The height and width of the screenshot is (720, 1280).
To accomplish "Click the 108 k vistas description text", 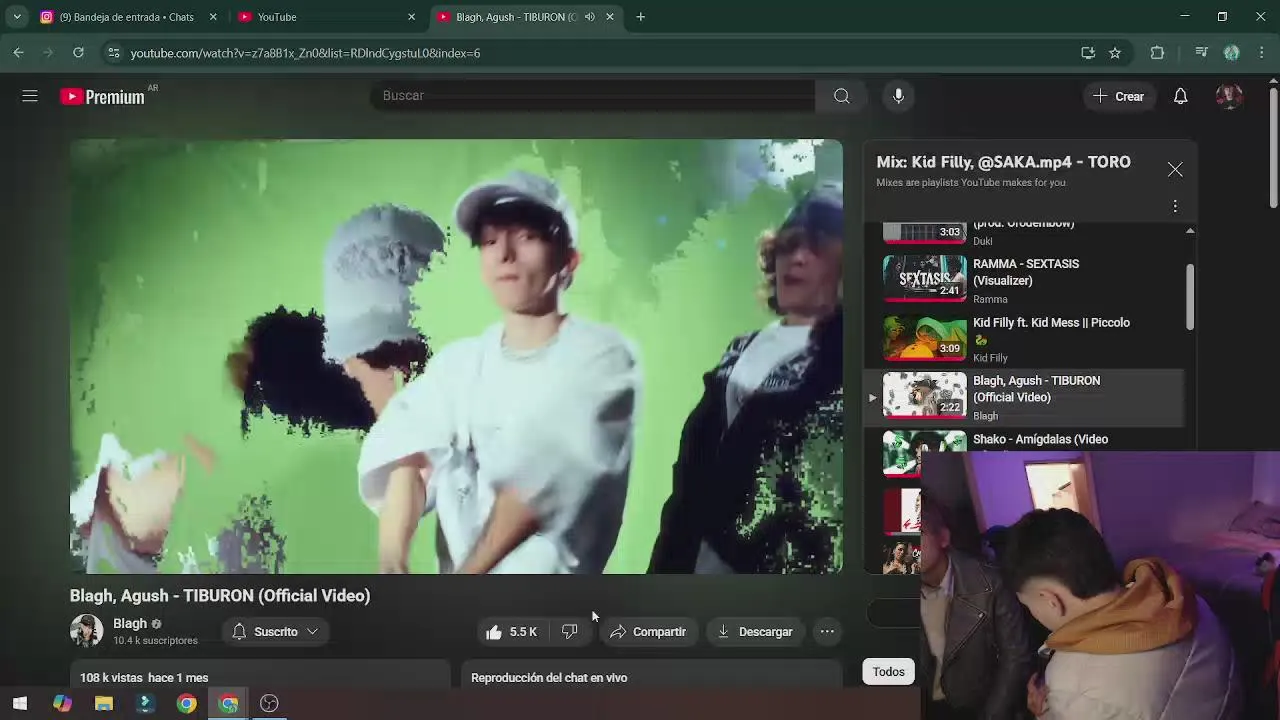I will coord(144,678).
